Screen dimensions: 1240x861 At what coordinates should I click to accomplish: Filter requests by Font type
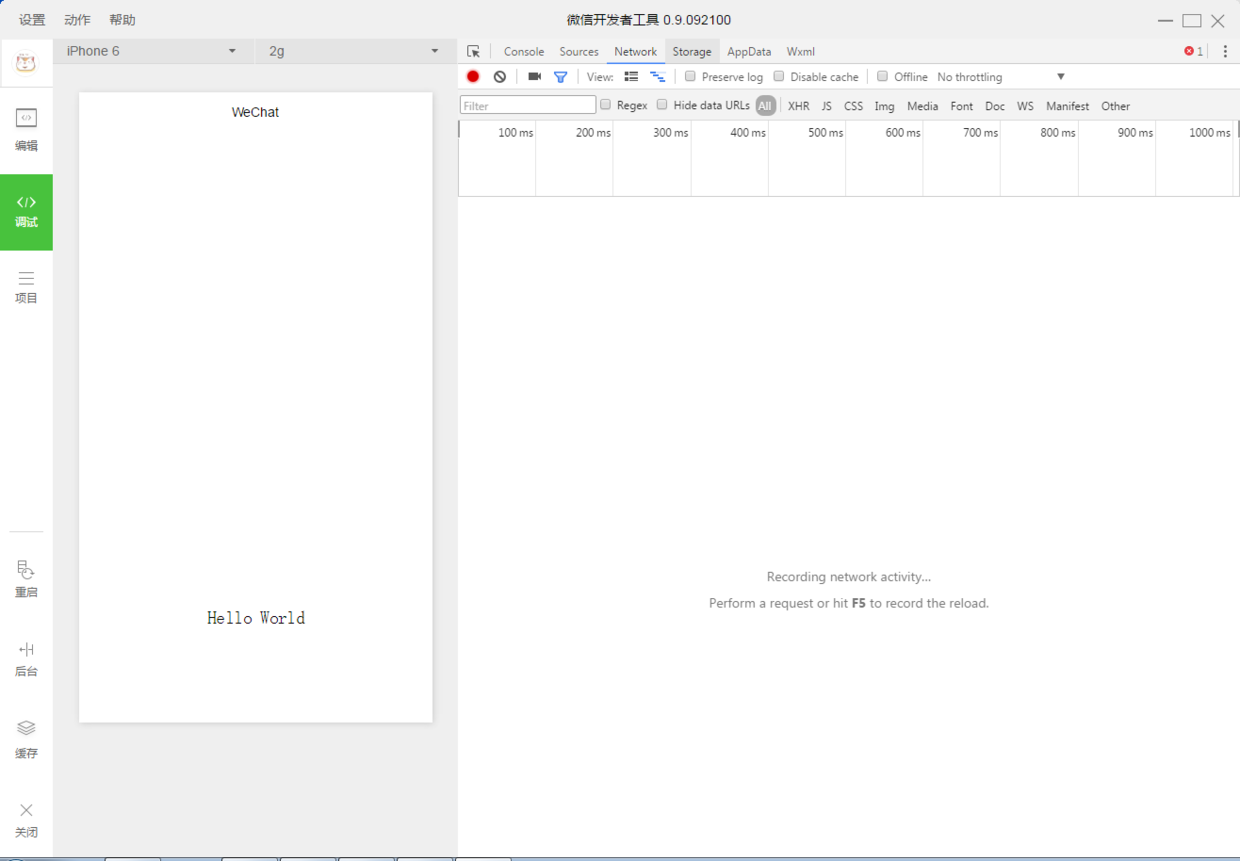(962, 106)
